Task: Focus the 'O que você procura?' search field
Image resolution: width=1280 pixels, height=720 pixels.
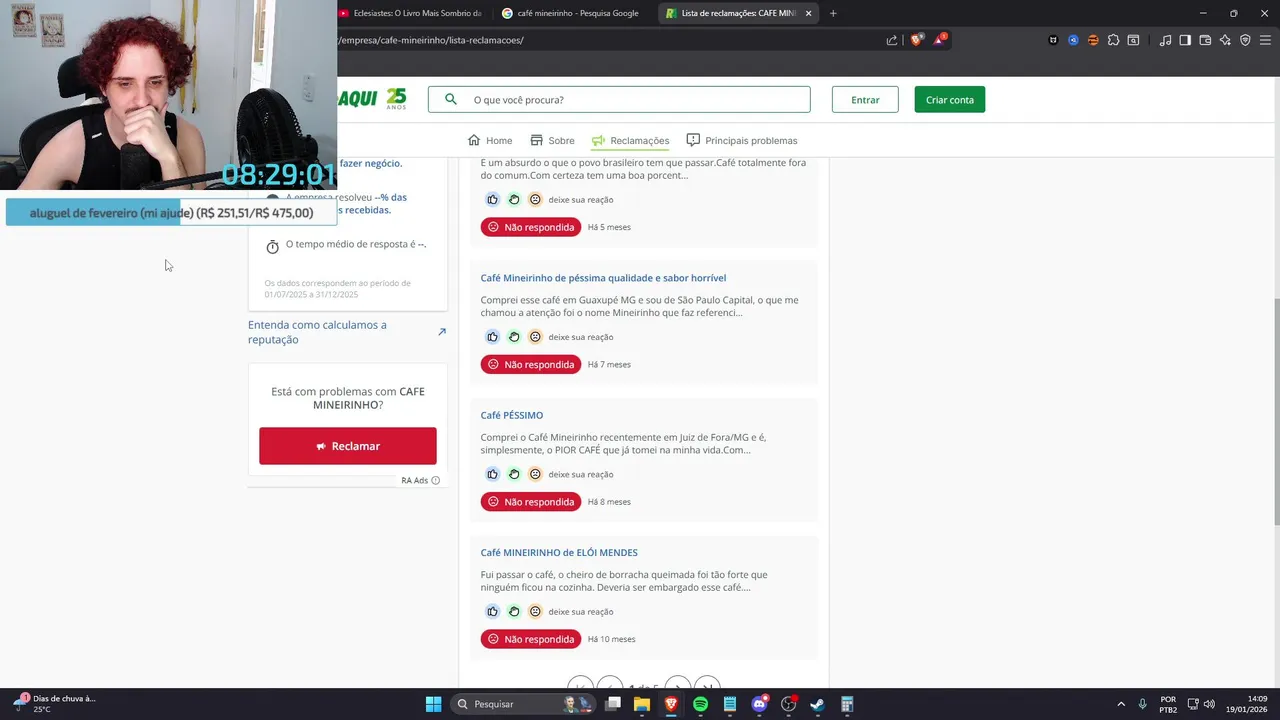Action: click(619, 99)
